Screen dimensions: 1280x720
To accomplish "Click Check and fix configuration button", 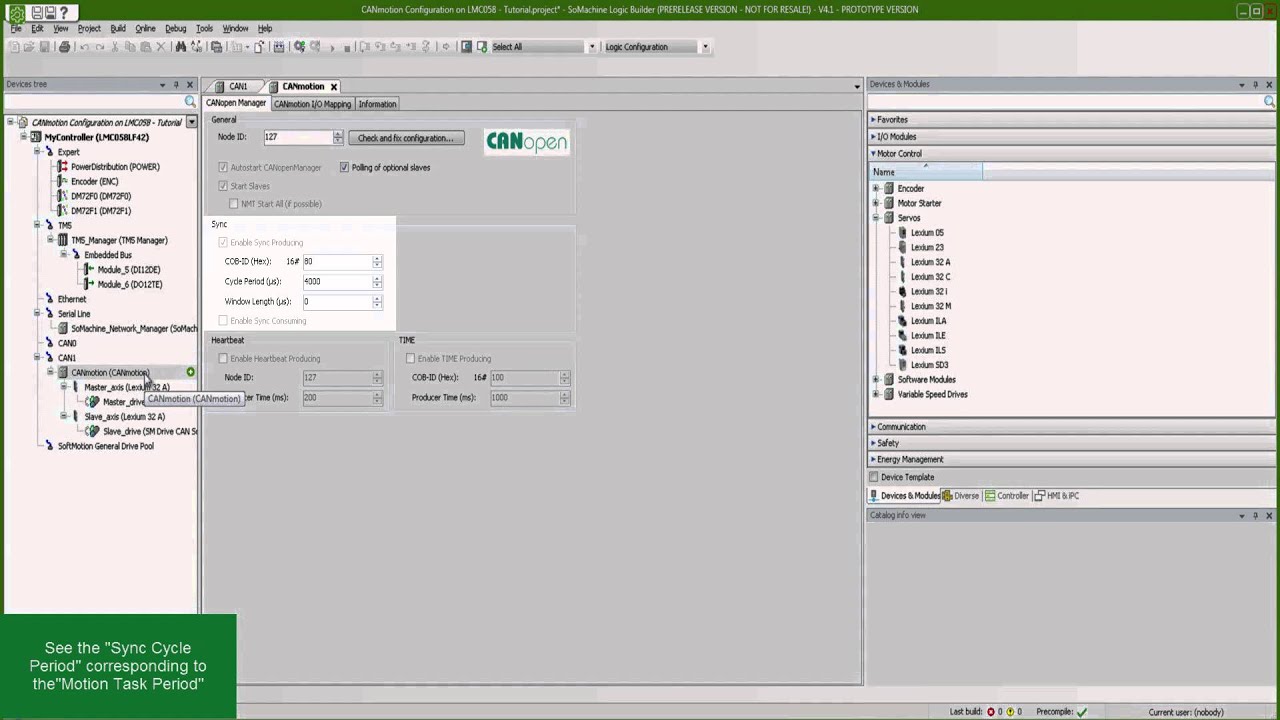I will (406, 138).
